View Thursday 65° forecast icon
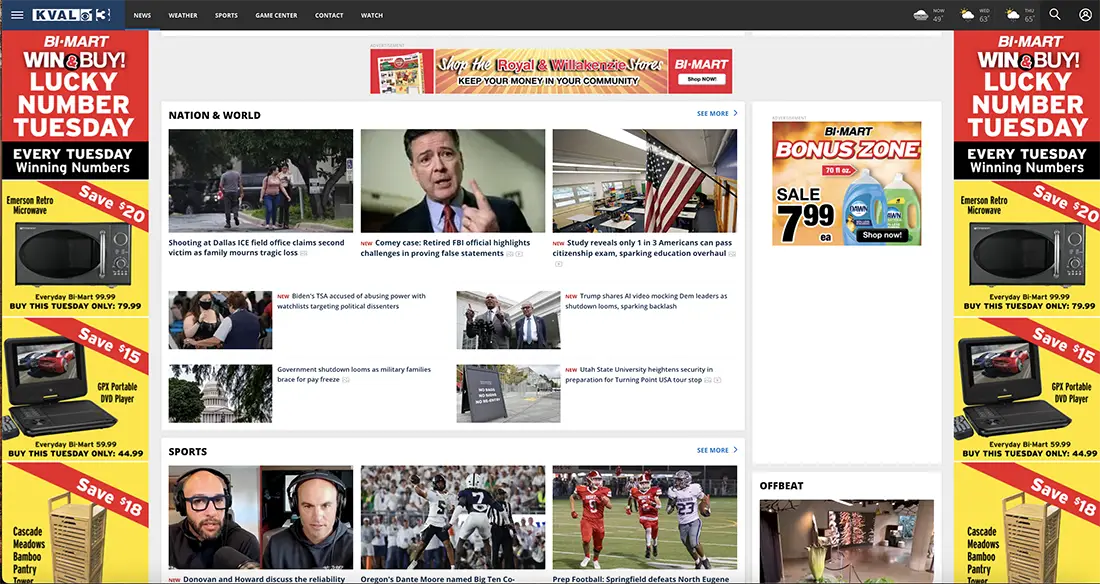1100x584 pixels. pyautogui.click(x=1012, y=15)
